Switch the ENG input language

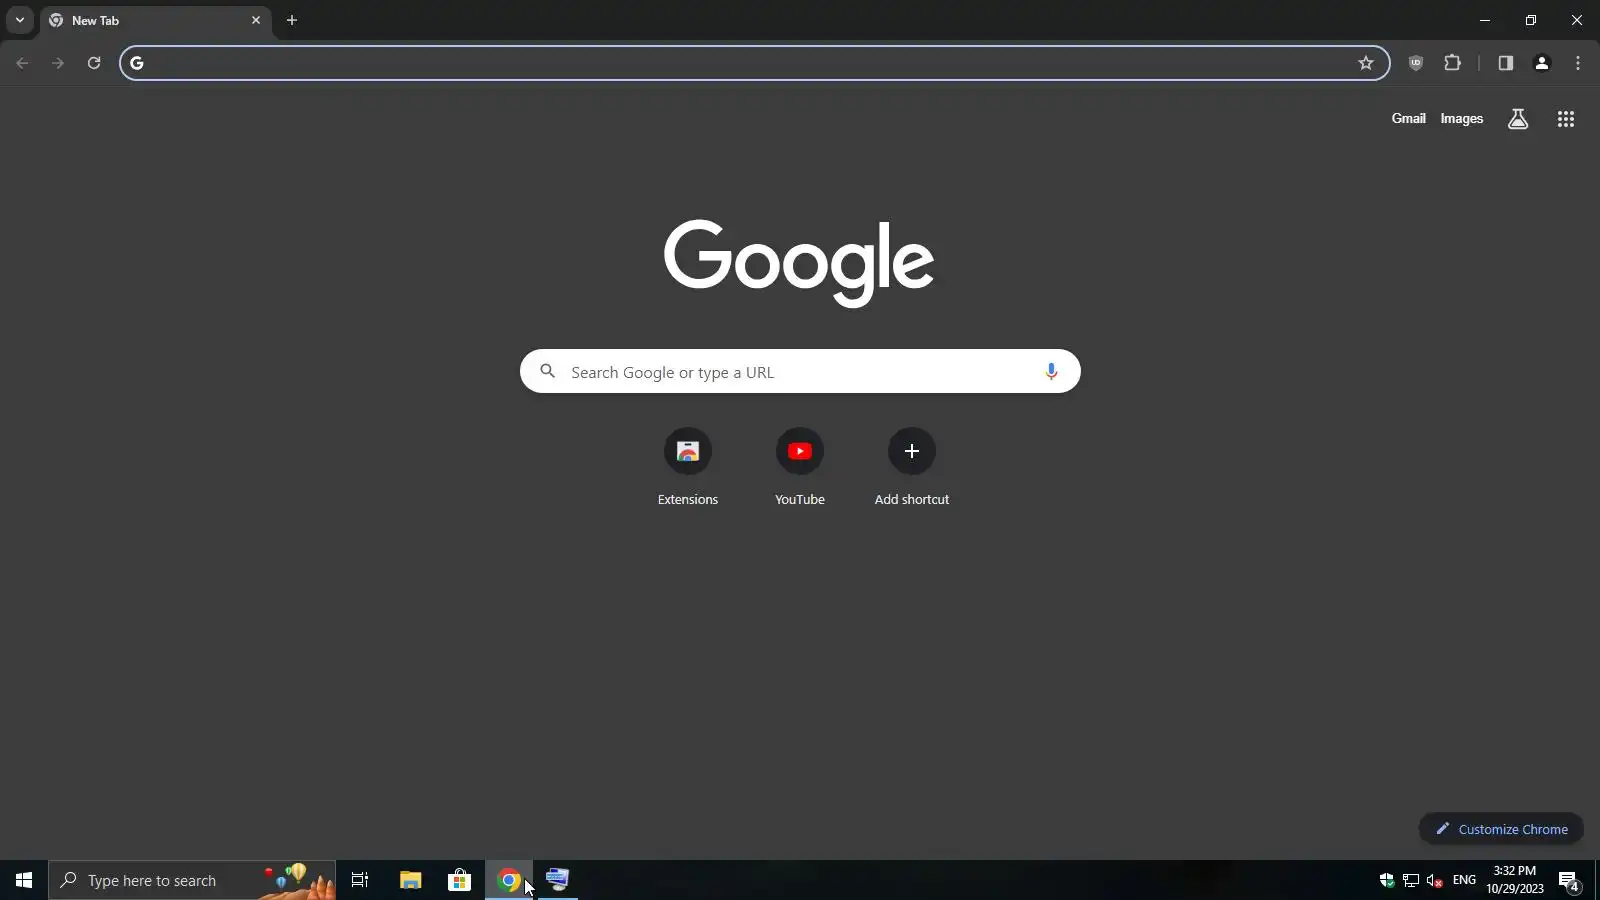point(1464,880)
